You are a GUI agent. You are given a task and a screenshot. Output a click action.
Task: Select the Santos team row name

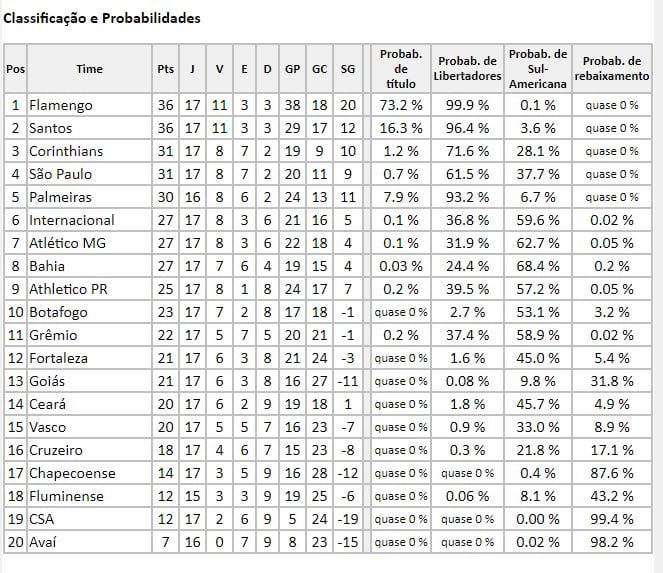(54, 128)
